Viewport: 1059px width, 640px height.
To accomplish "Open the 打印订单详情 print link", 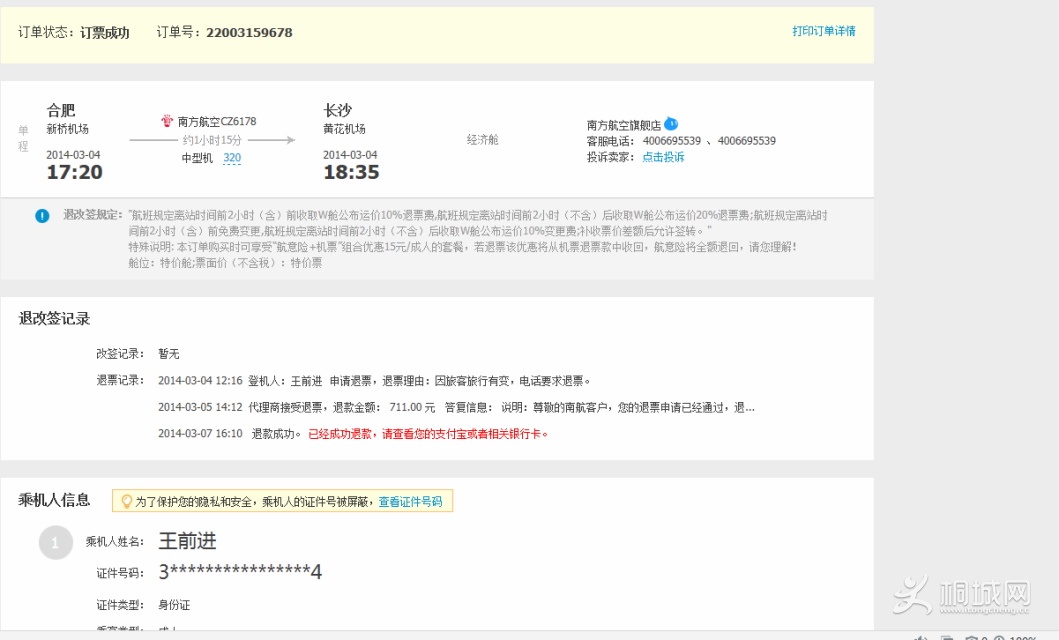I will click(x=824, y=31).
